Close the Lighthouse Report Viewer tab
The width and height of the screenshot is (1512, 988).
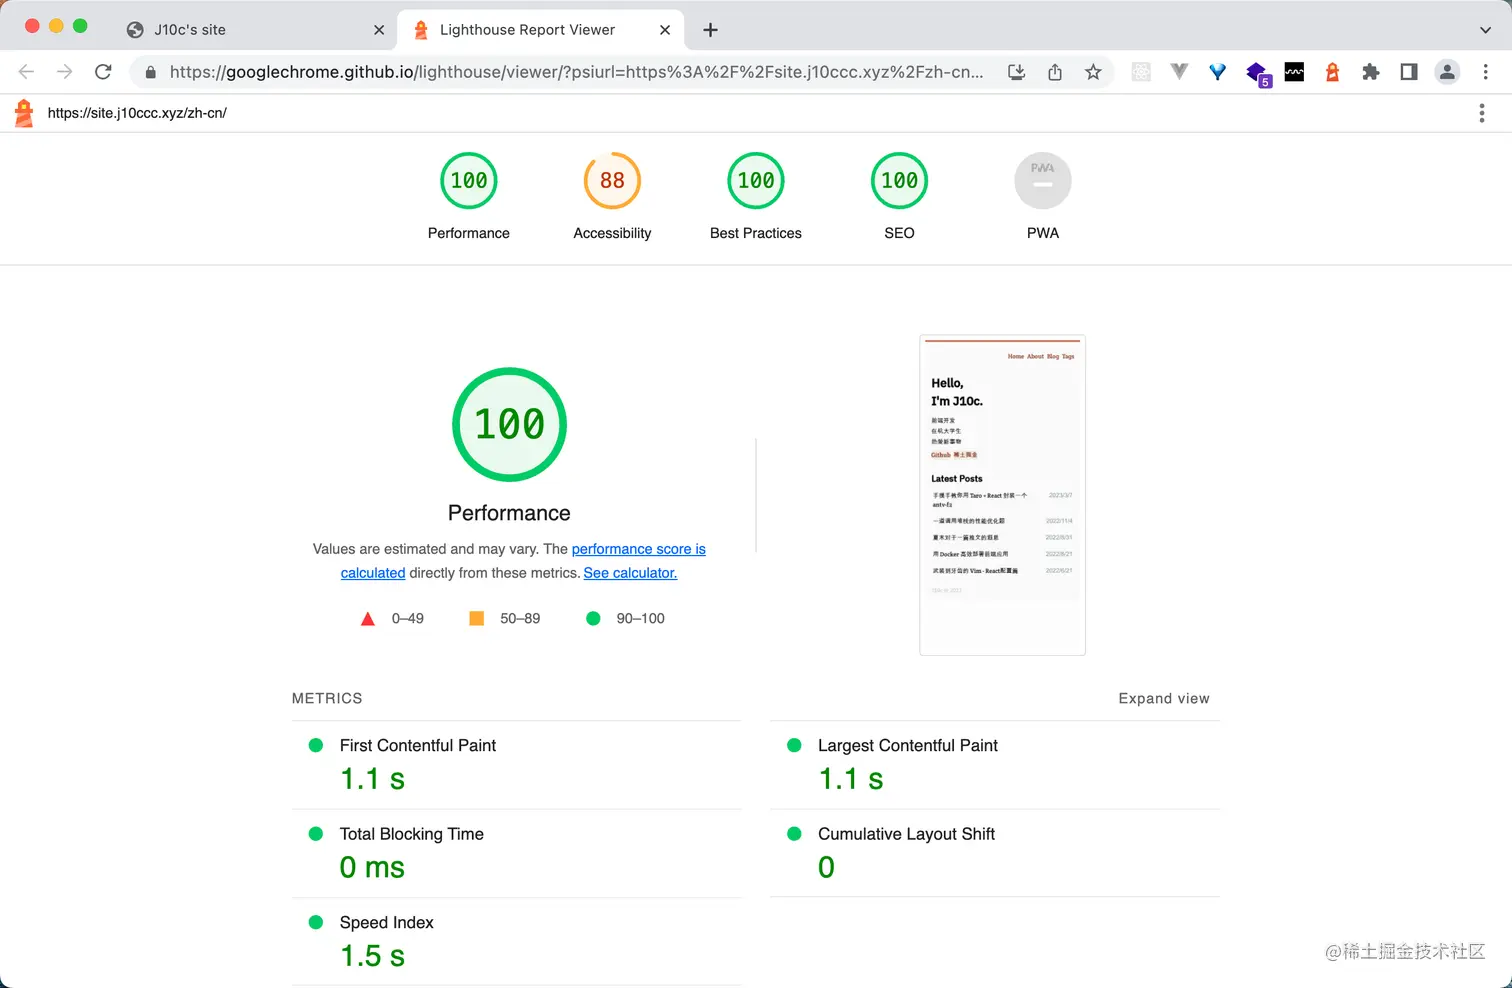pyautogui.click(x=665, y=30)
